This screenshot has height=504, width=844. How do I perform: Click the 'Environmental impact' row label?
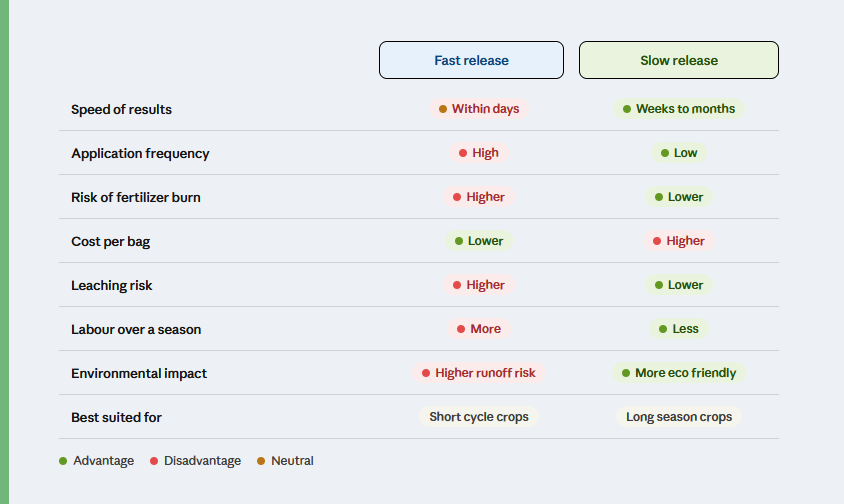139,373
